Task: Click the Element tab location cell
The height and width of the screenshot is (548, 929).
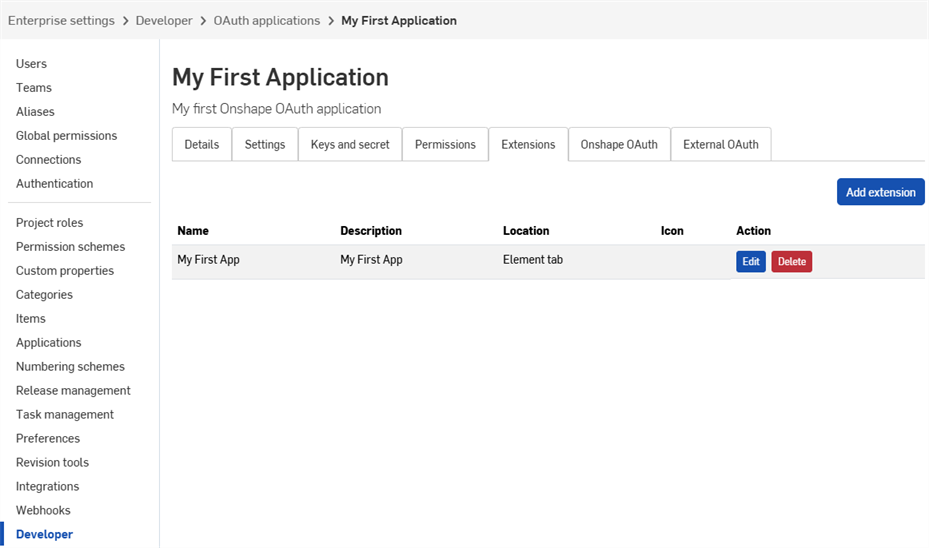Action: 533,259
